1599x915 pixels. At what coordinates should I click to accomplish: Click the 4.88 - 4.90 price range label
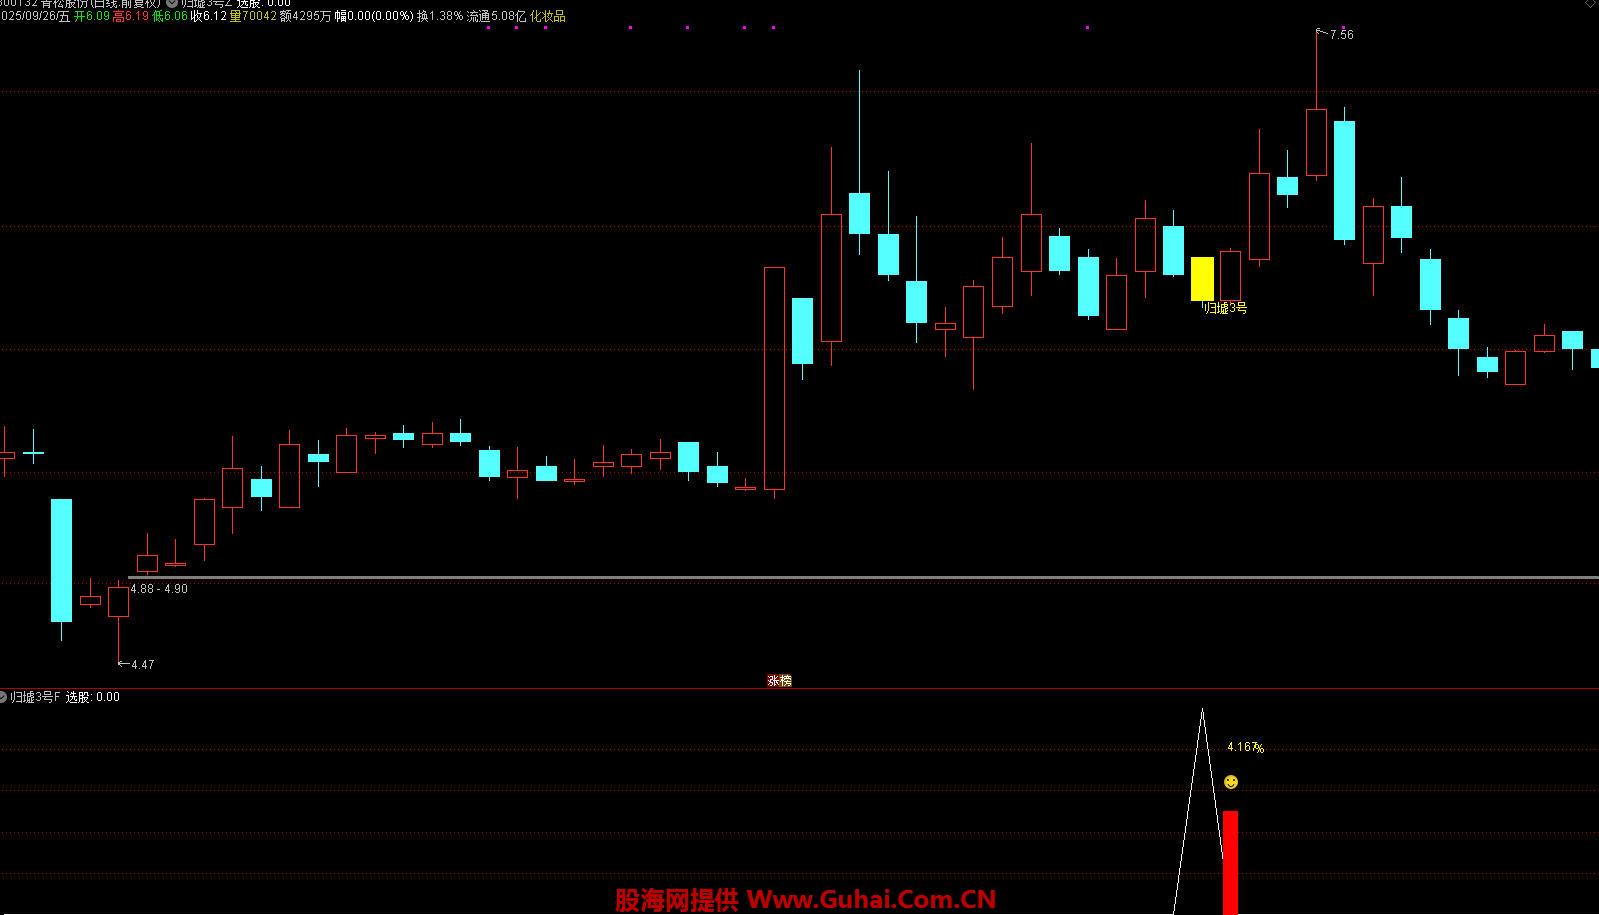159,589
